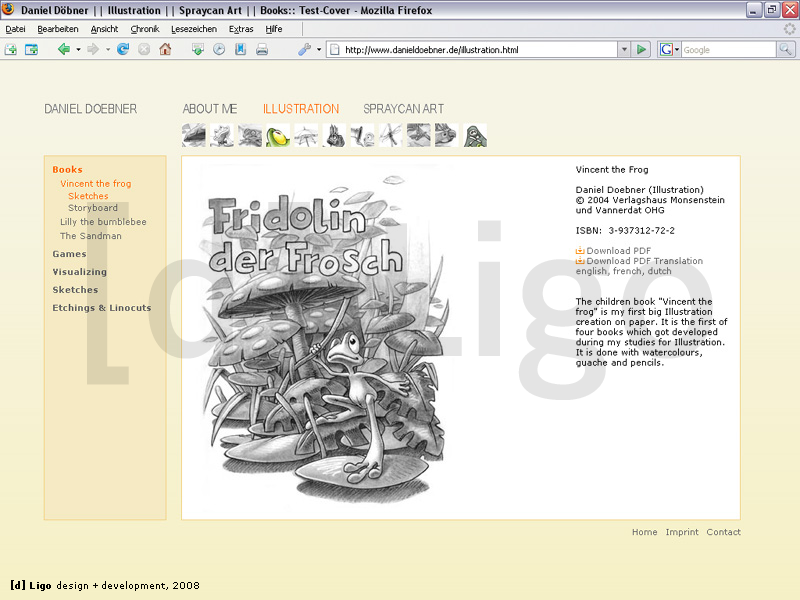The width and height of the screenshot is (800, 600).
Task: Open the bold Sketches category
Action: (x=75, y=290)
